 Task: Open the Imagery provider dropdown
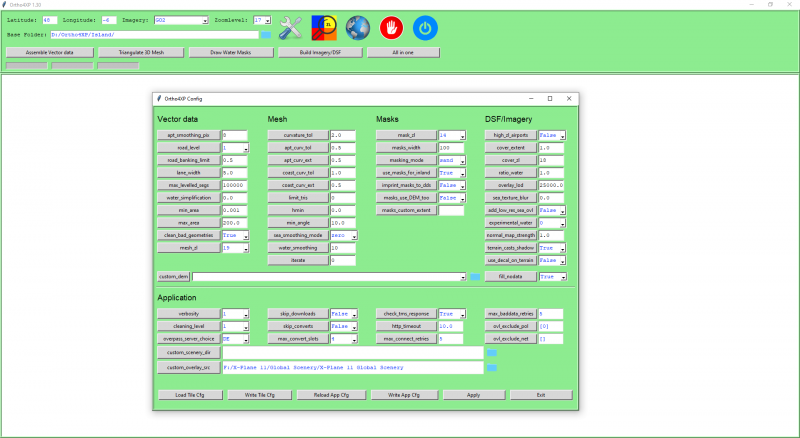(x=205, y=20)
